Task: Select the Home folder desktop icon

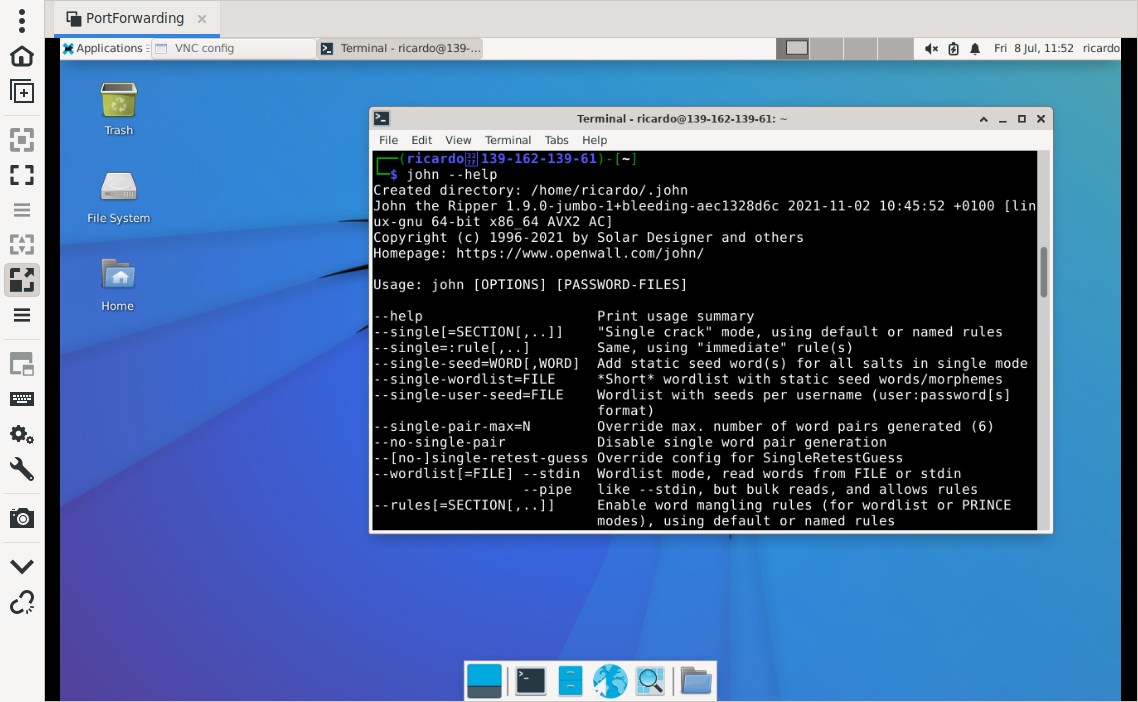Action: tap(118, 285)
